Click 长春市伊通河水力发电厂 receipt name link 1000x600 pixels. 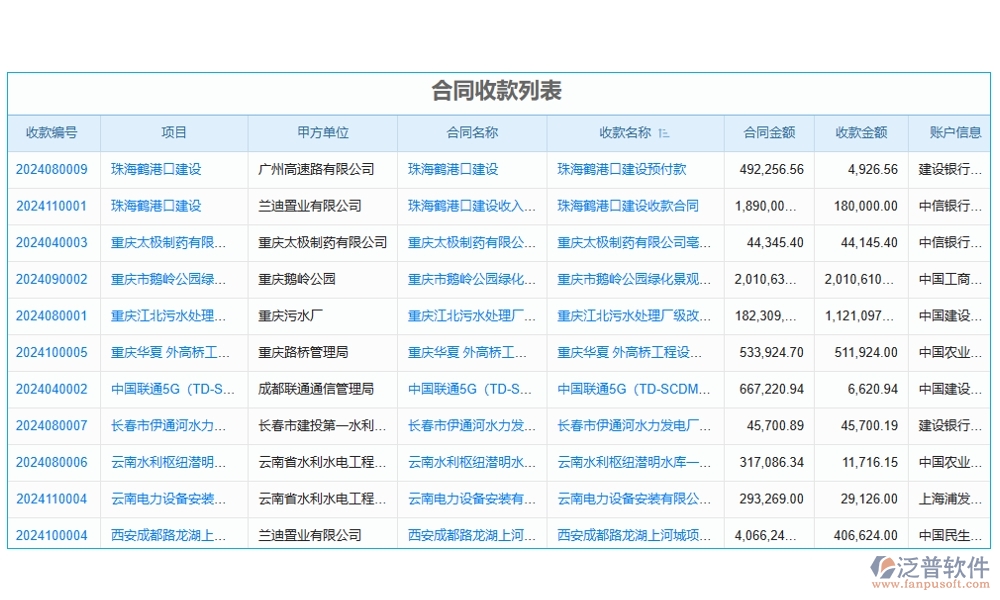(x=632, y=425)
